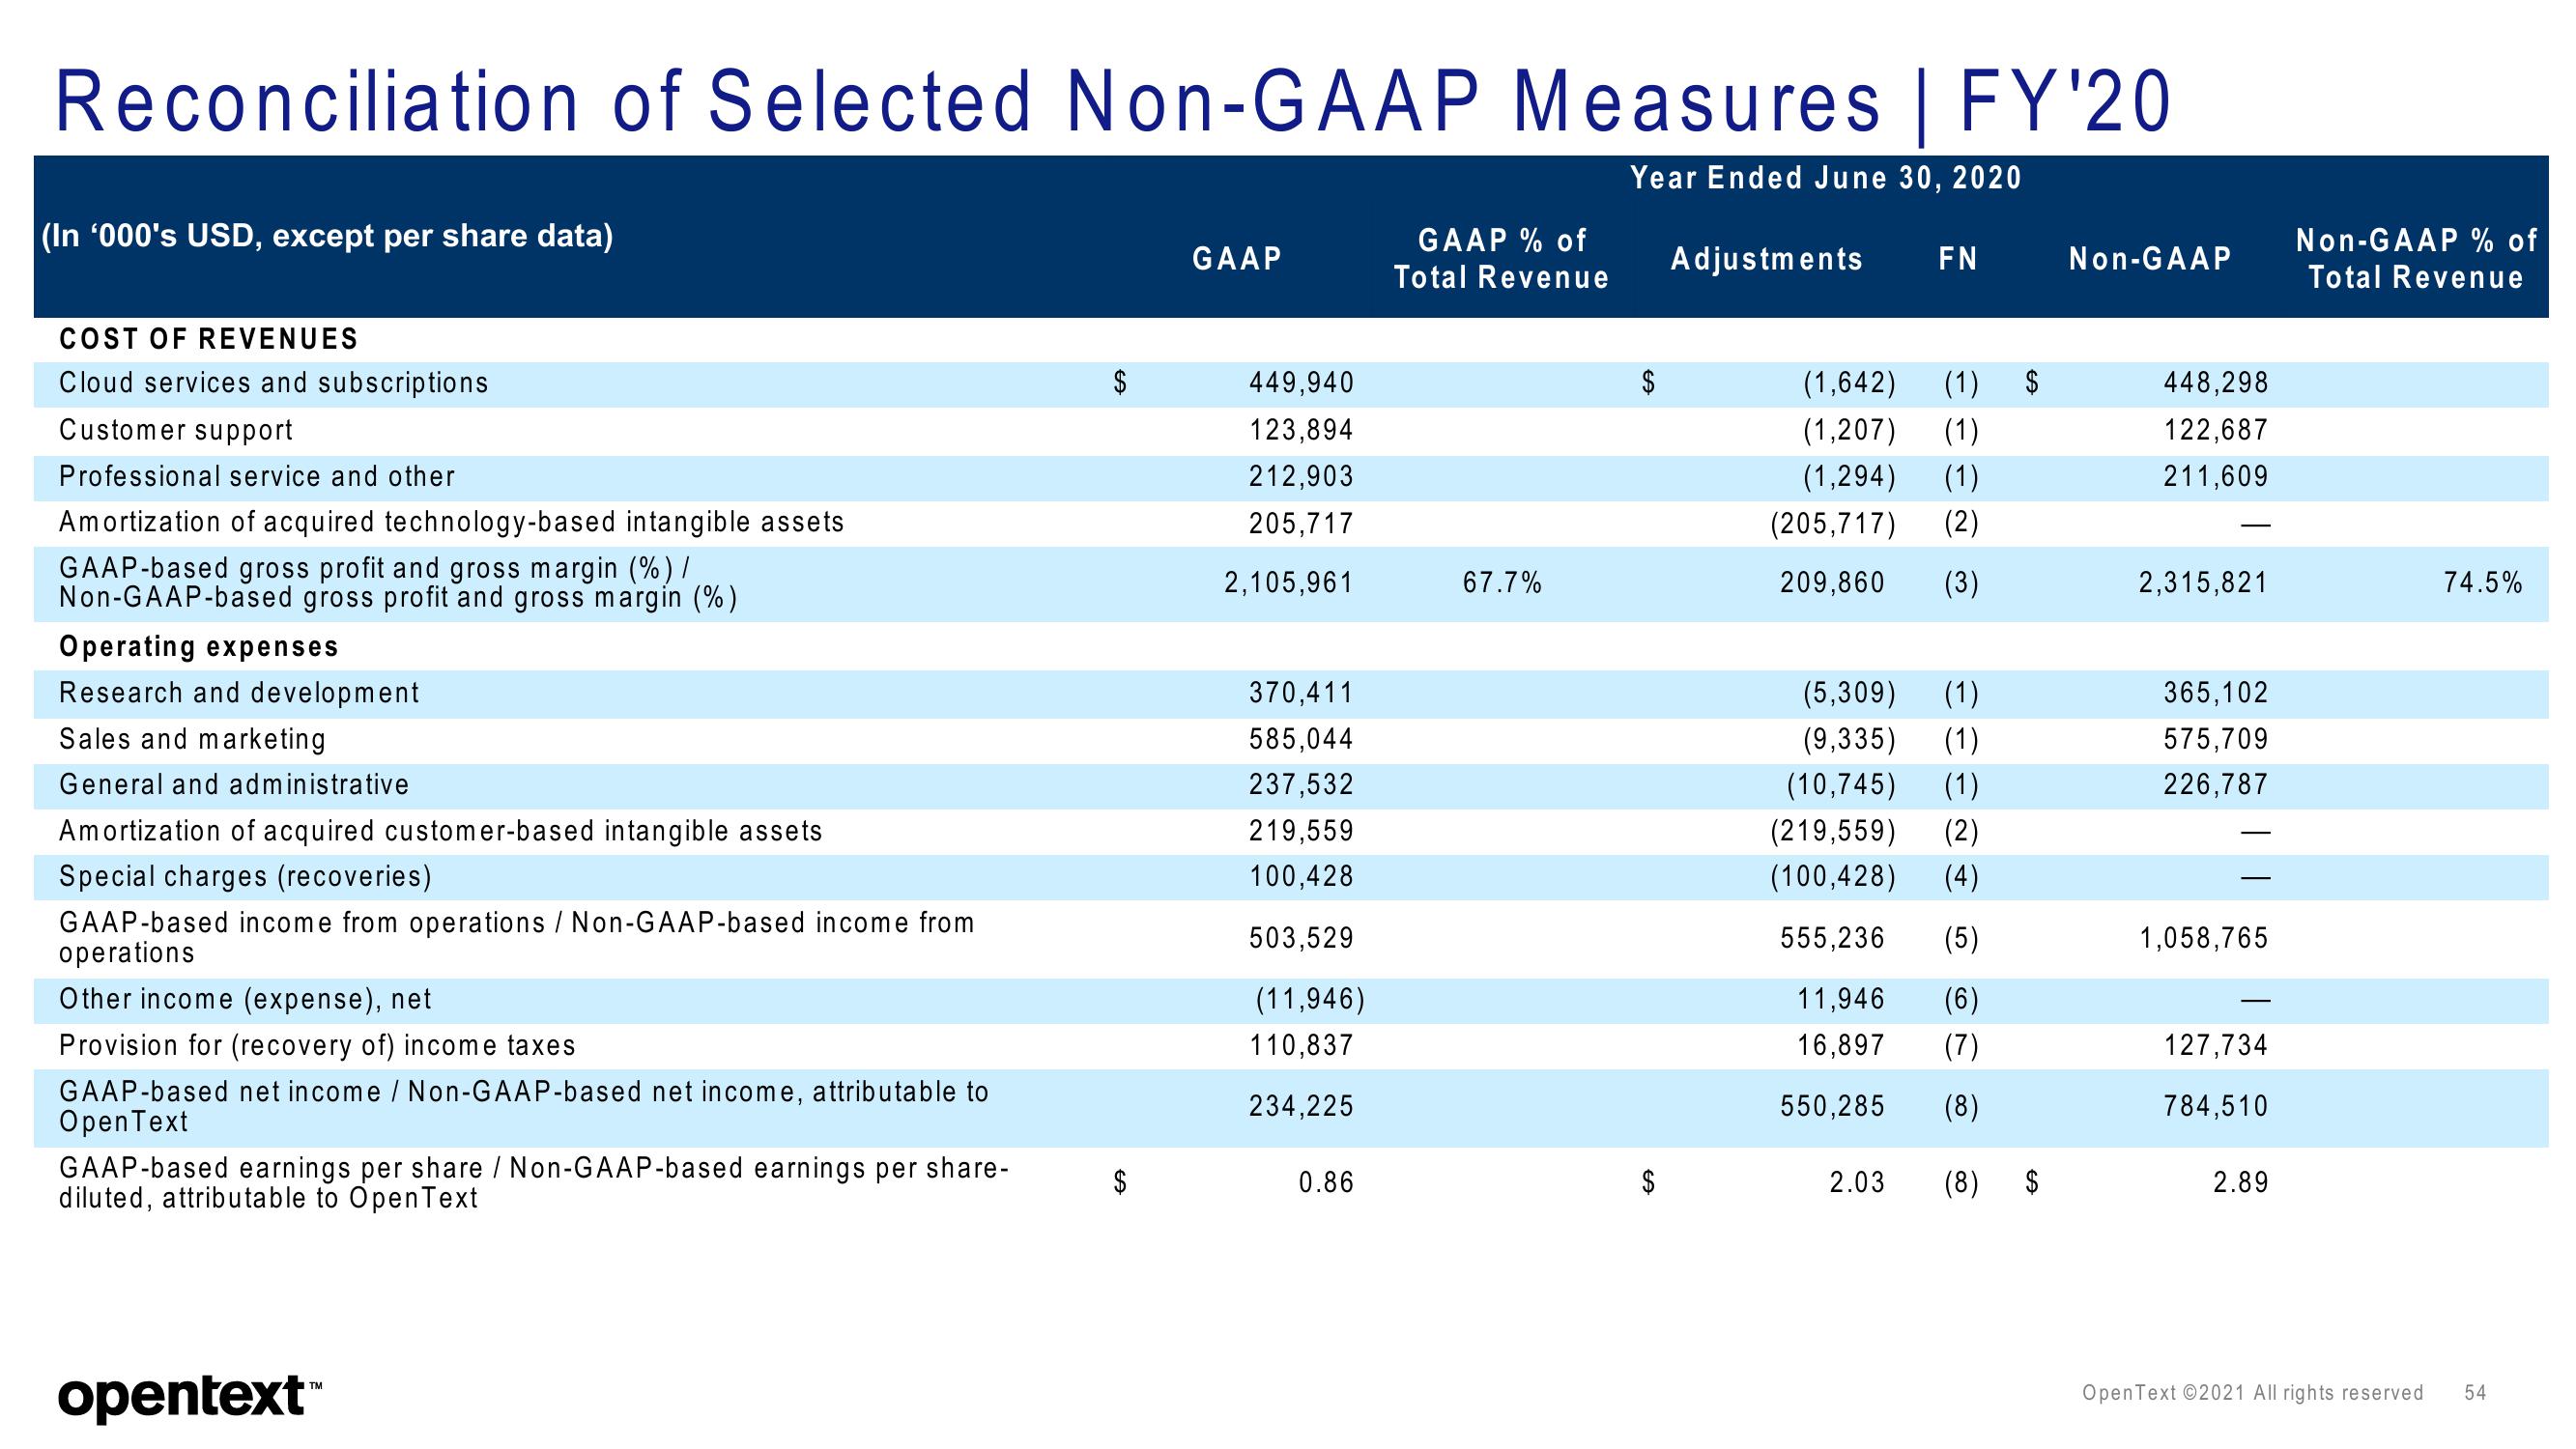Image resolution: width=2576 pixels, height=1449 pixels.
Task: Click the Non-GAAP gross profit 2,315,821
Action: 2203,582
